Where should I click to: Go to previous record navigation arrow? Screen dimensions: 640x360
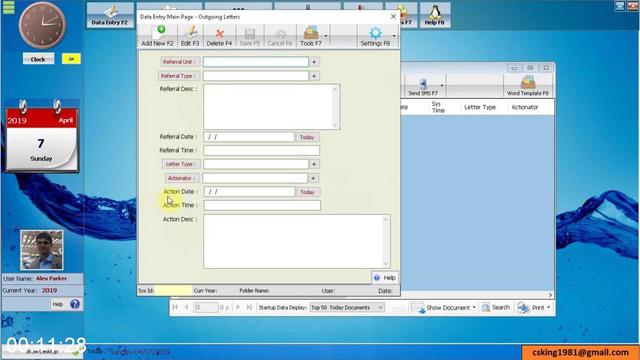pyautogui.click(x=187, y=307)
